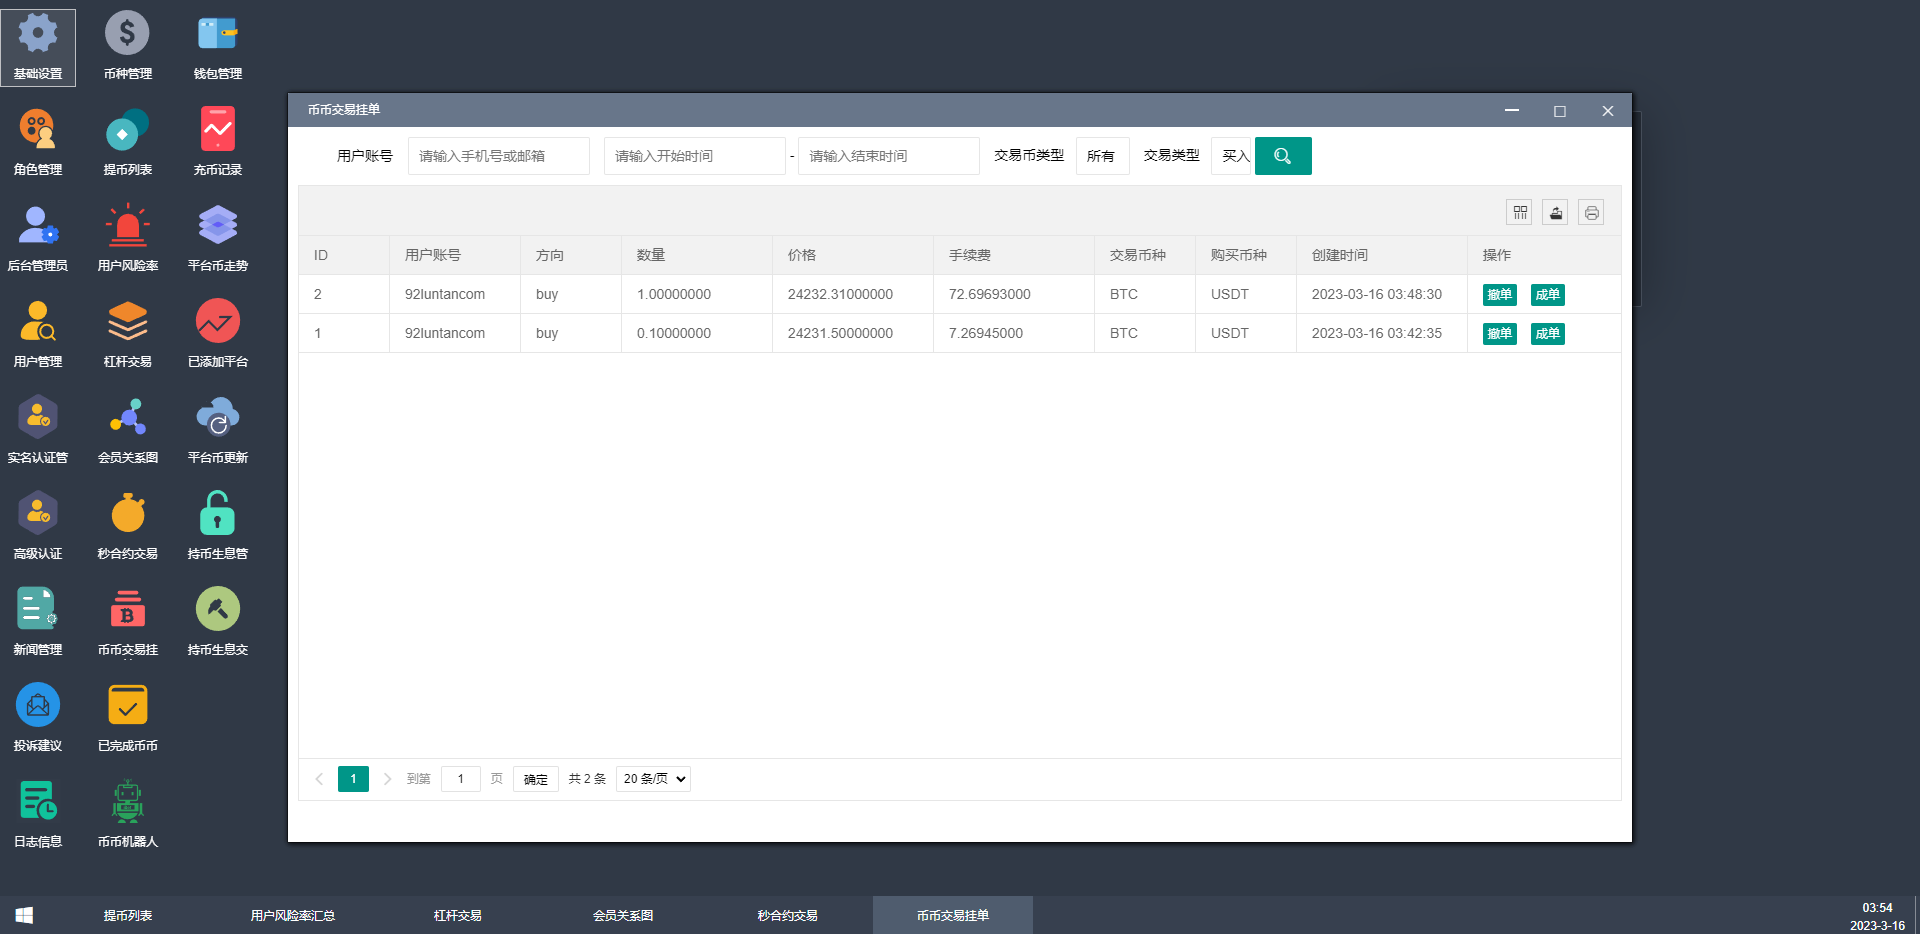The height and width of the screenshot is (934, 1920).
Task: Click the print table icon
Action: [1591, 212]
